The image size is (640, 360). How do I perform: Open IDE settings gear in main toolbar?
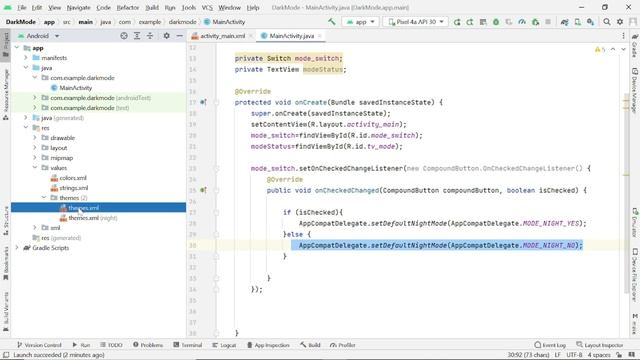[x=620, y=22]
